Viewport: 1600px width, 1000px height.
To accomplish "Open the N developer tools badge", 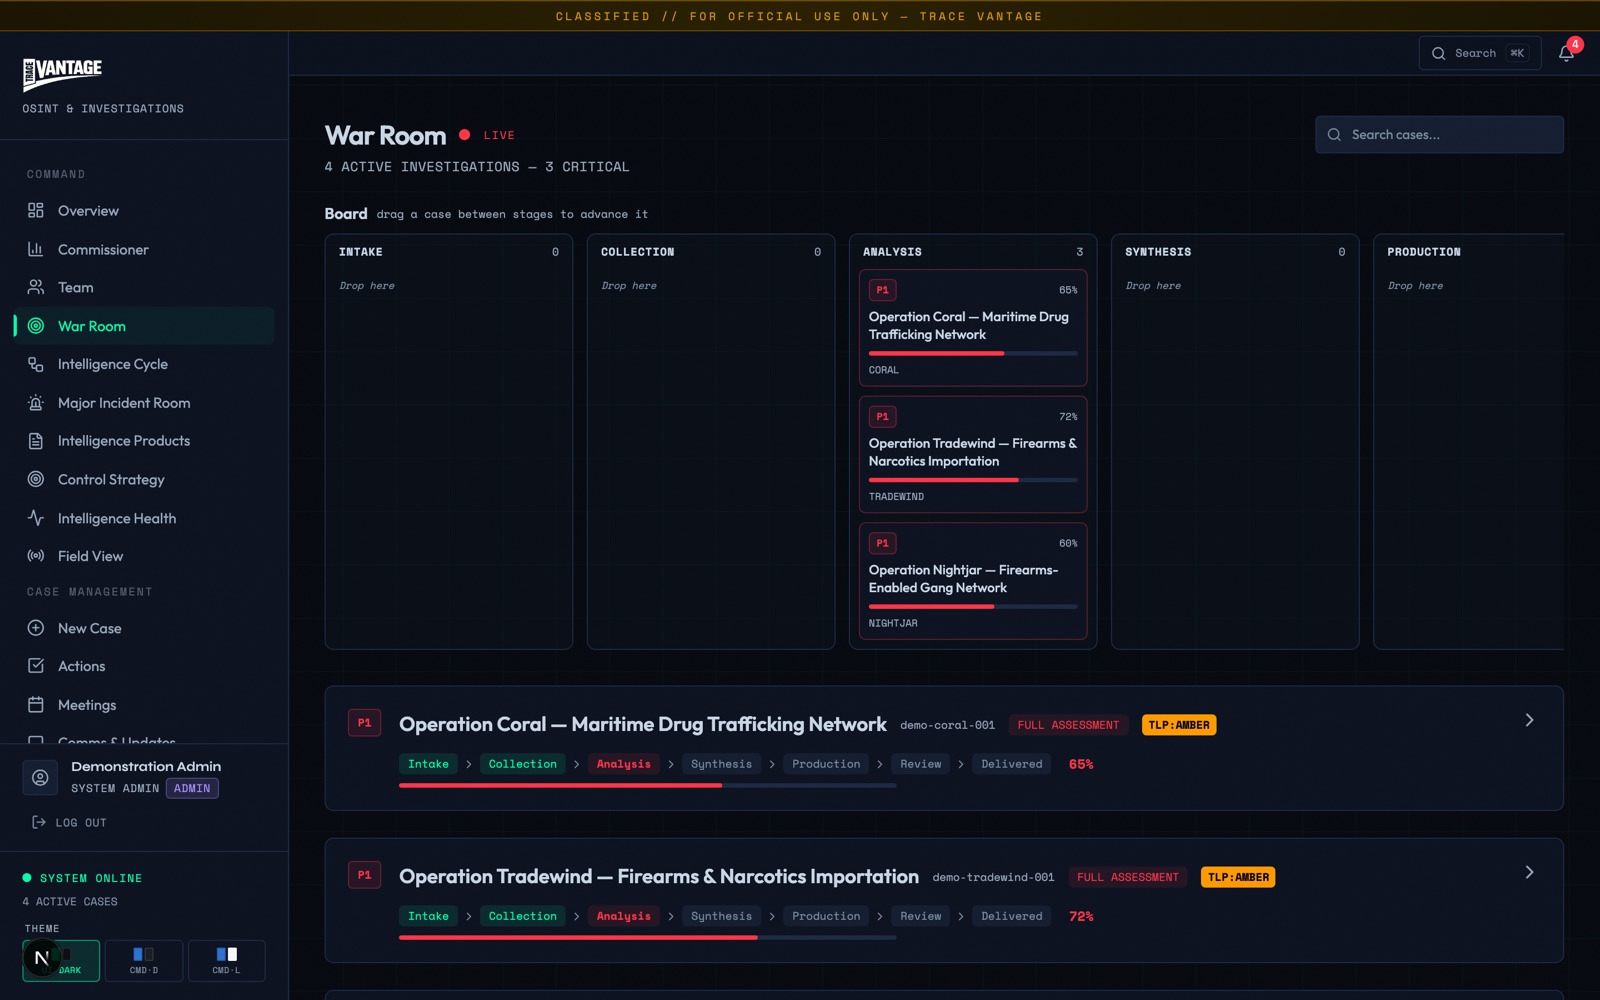I will [x=42, y=958].
